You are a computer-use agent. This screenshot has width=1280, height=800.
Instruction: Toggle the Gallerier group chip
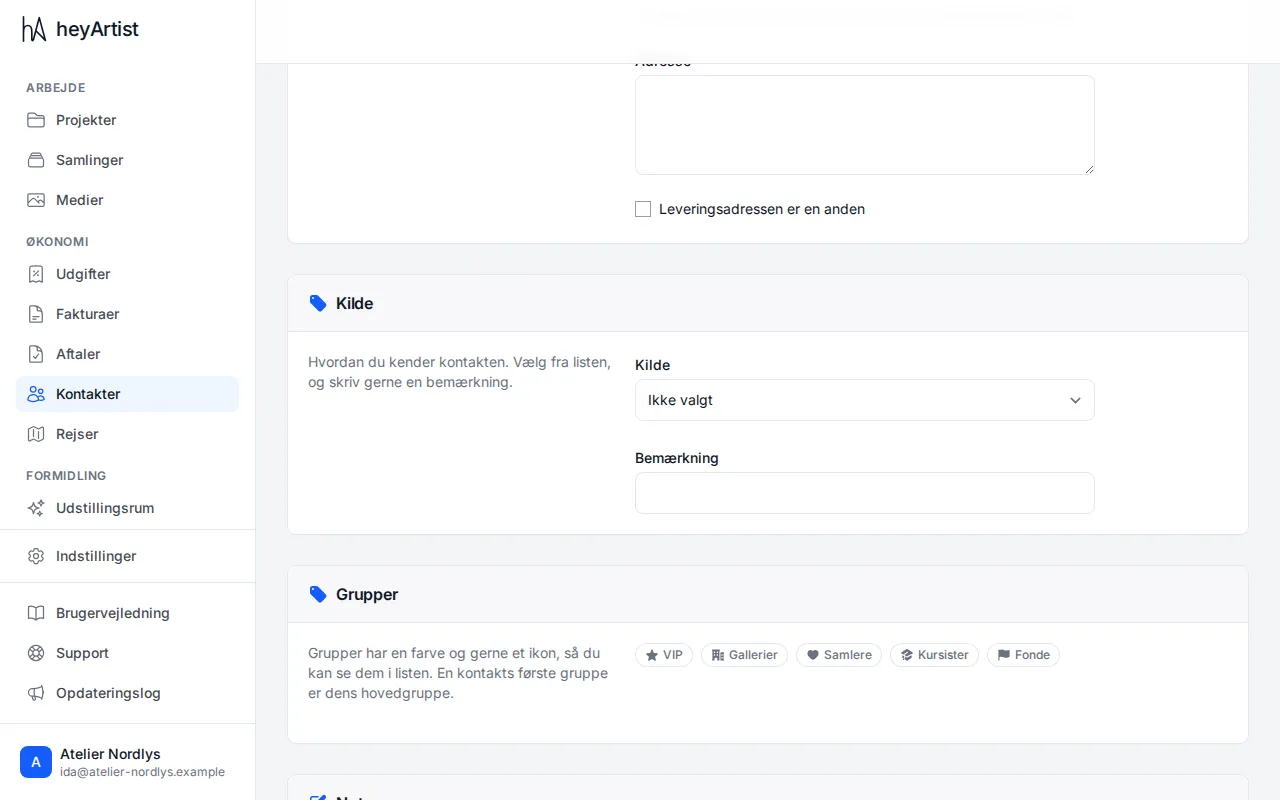(x=745, y=655)
